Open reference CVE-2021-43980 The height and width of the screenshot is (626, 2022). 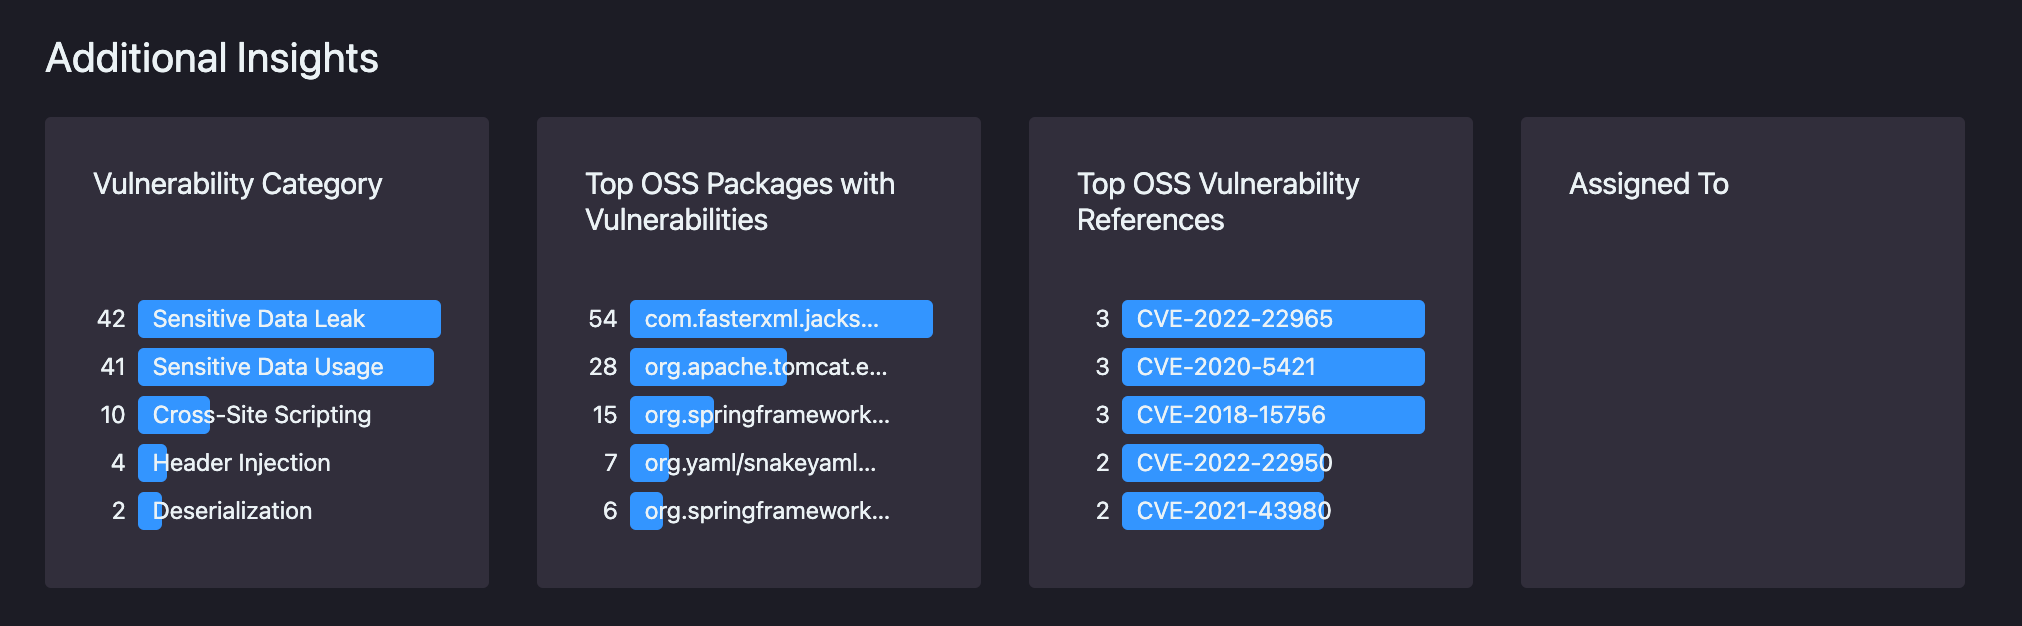tap(1228, 511)
